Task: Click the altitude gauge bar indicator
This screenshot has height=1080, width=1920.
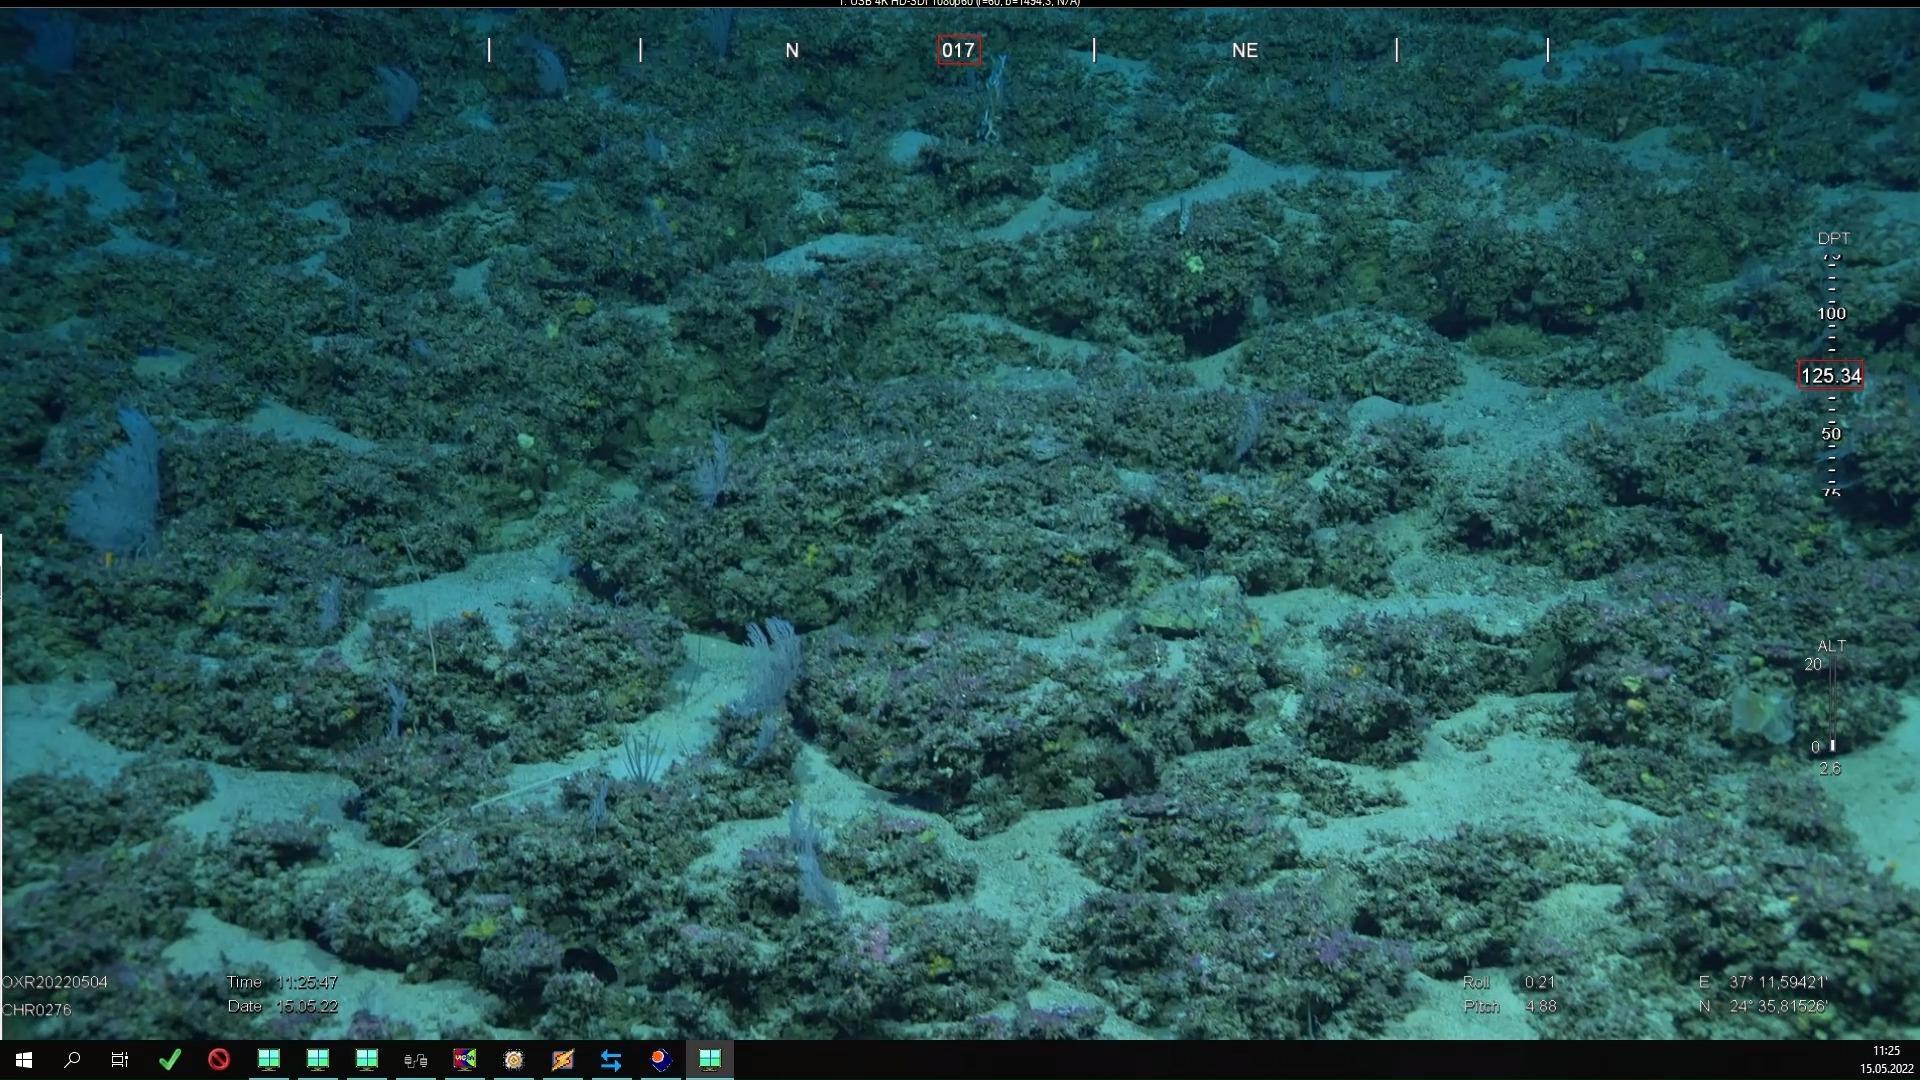Action: click(x=1832, y=705)
